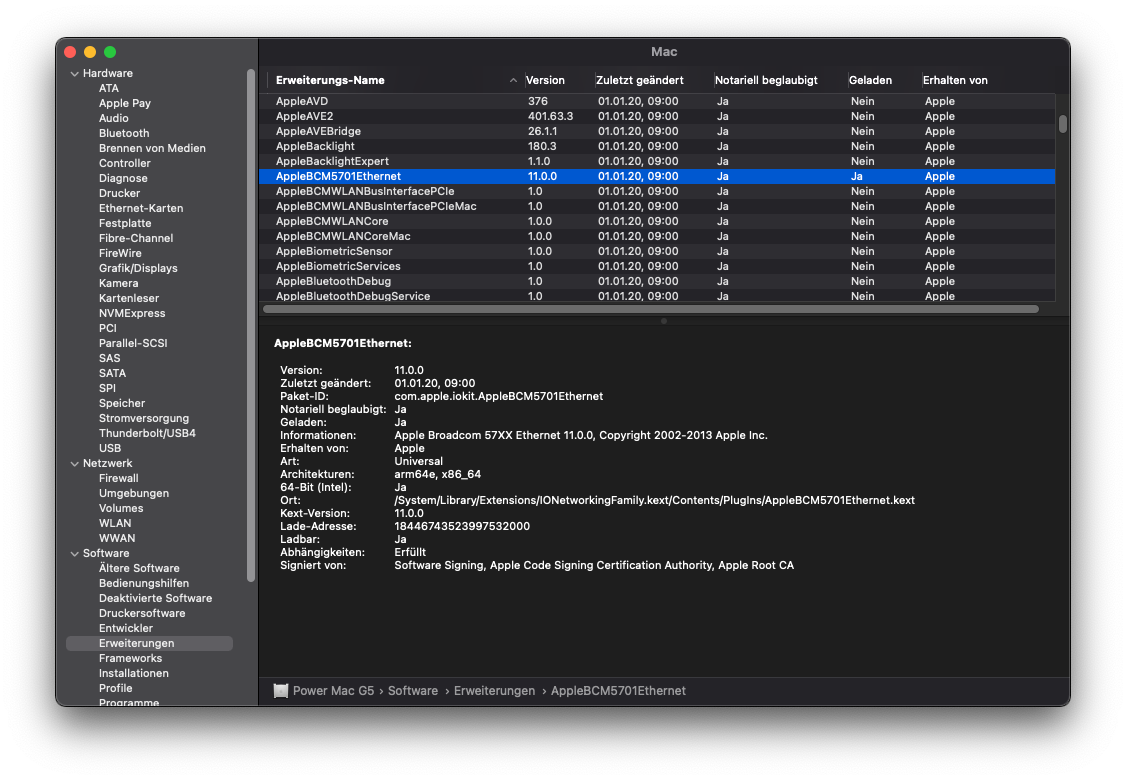Screen dimensions: 1126x780
Task: Sort the table by Version column
Action: click(546, 80)
